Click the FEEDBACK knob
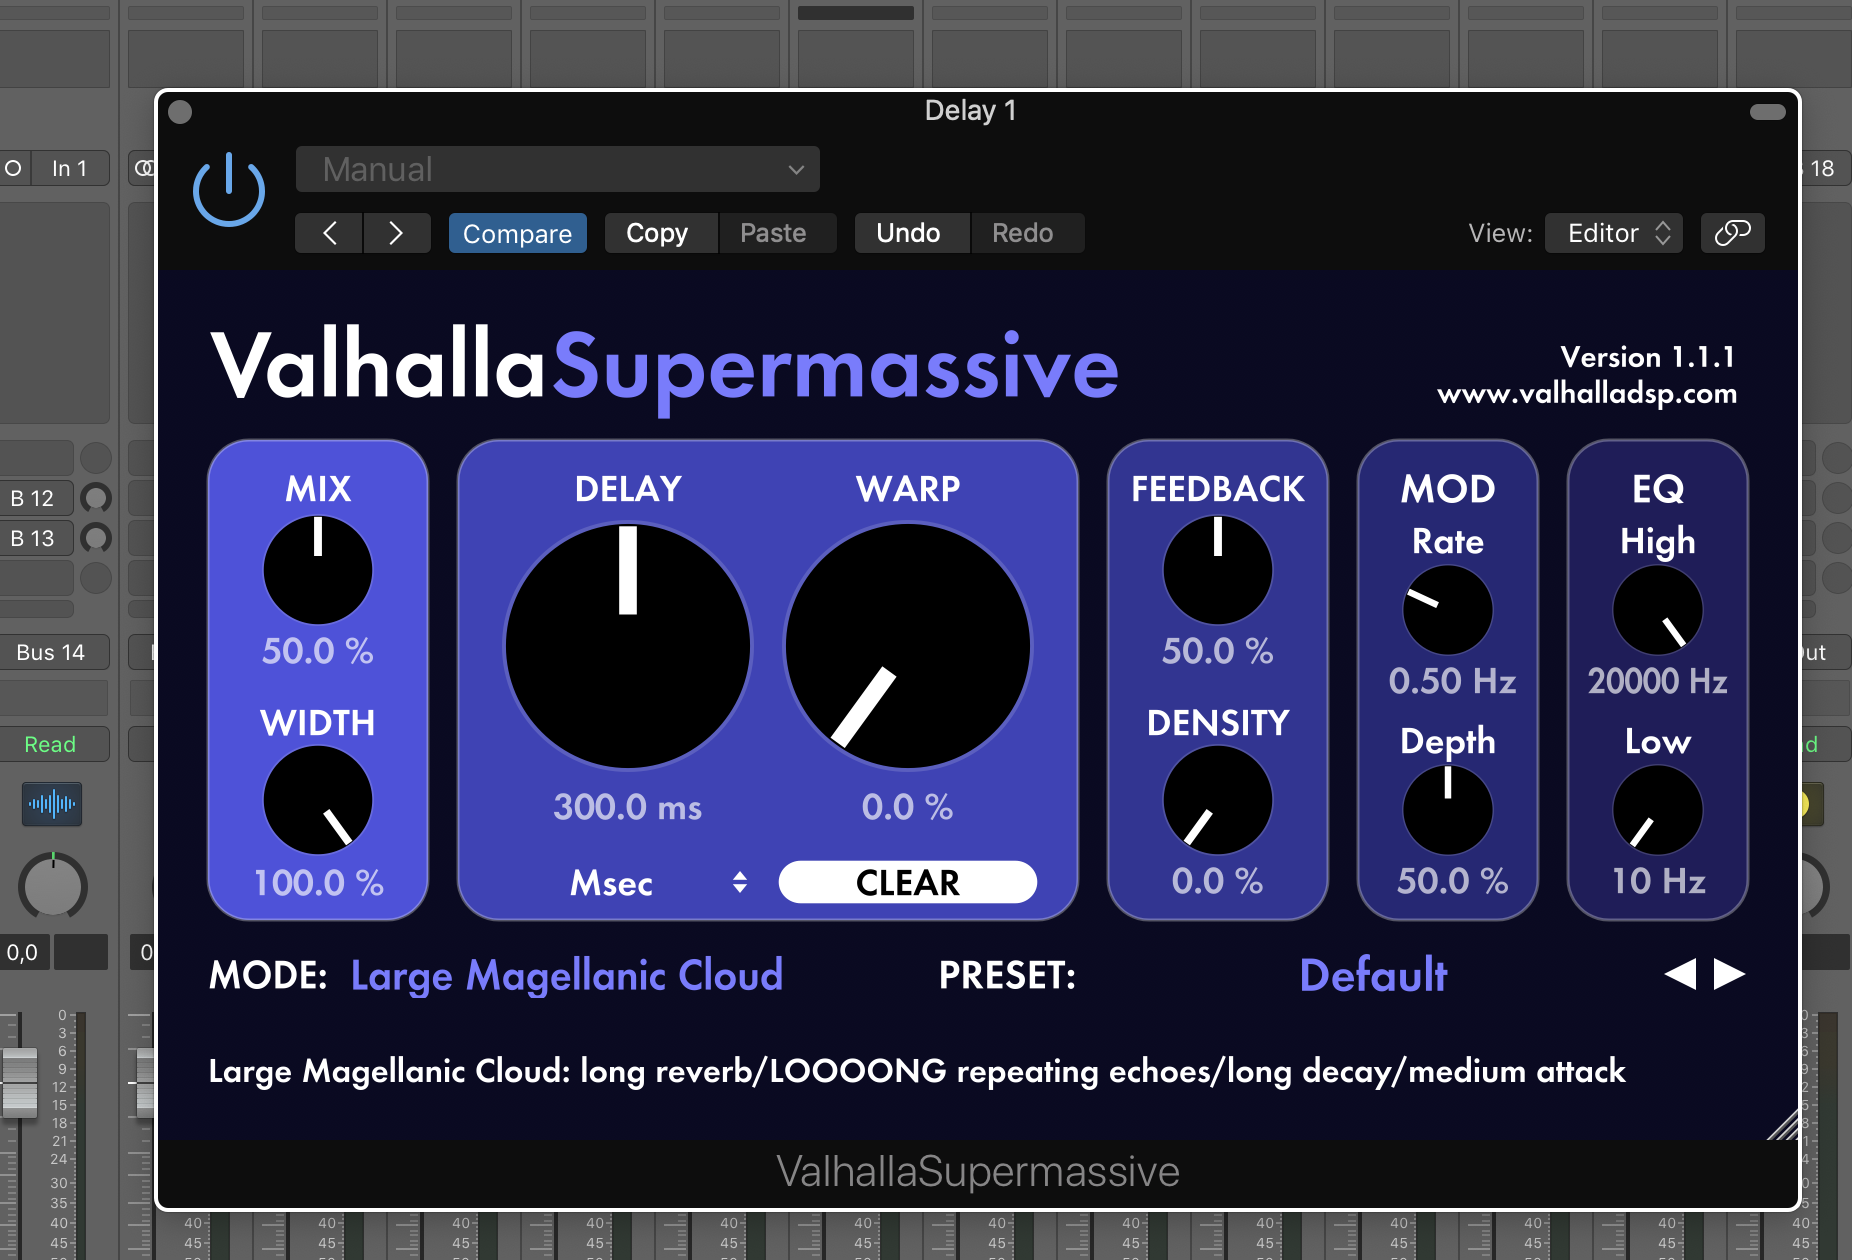Viewport: 1852px width, 1260px height. click(1218, 570)
